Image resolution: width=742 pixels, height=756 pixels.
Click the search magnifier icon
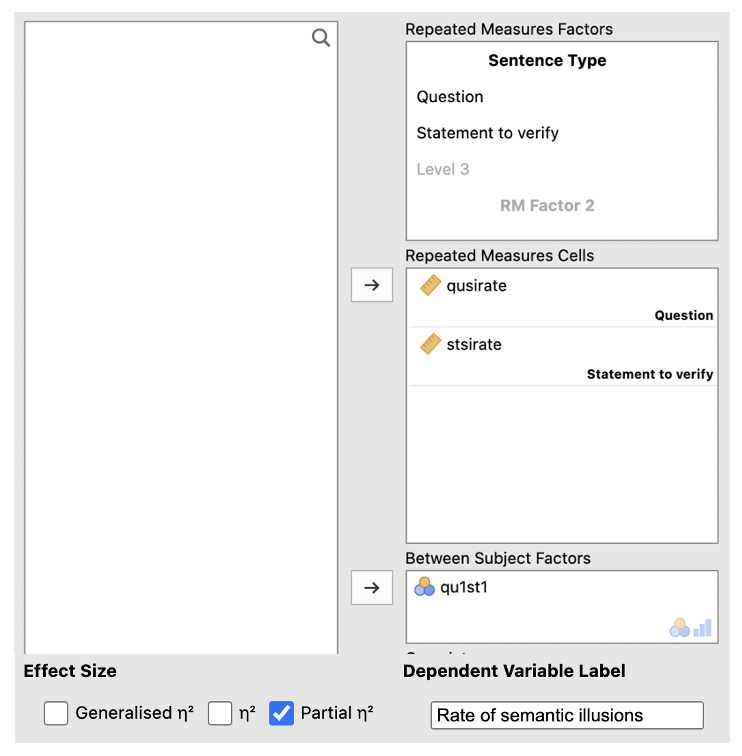[x=321, y=38]
